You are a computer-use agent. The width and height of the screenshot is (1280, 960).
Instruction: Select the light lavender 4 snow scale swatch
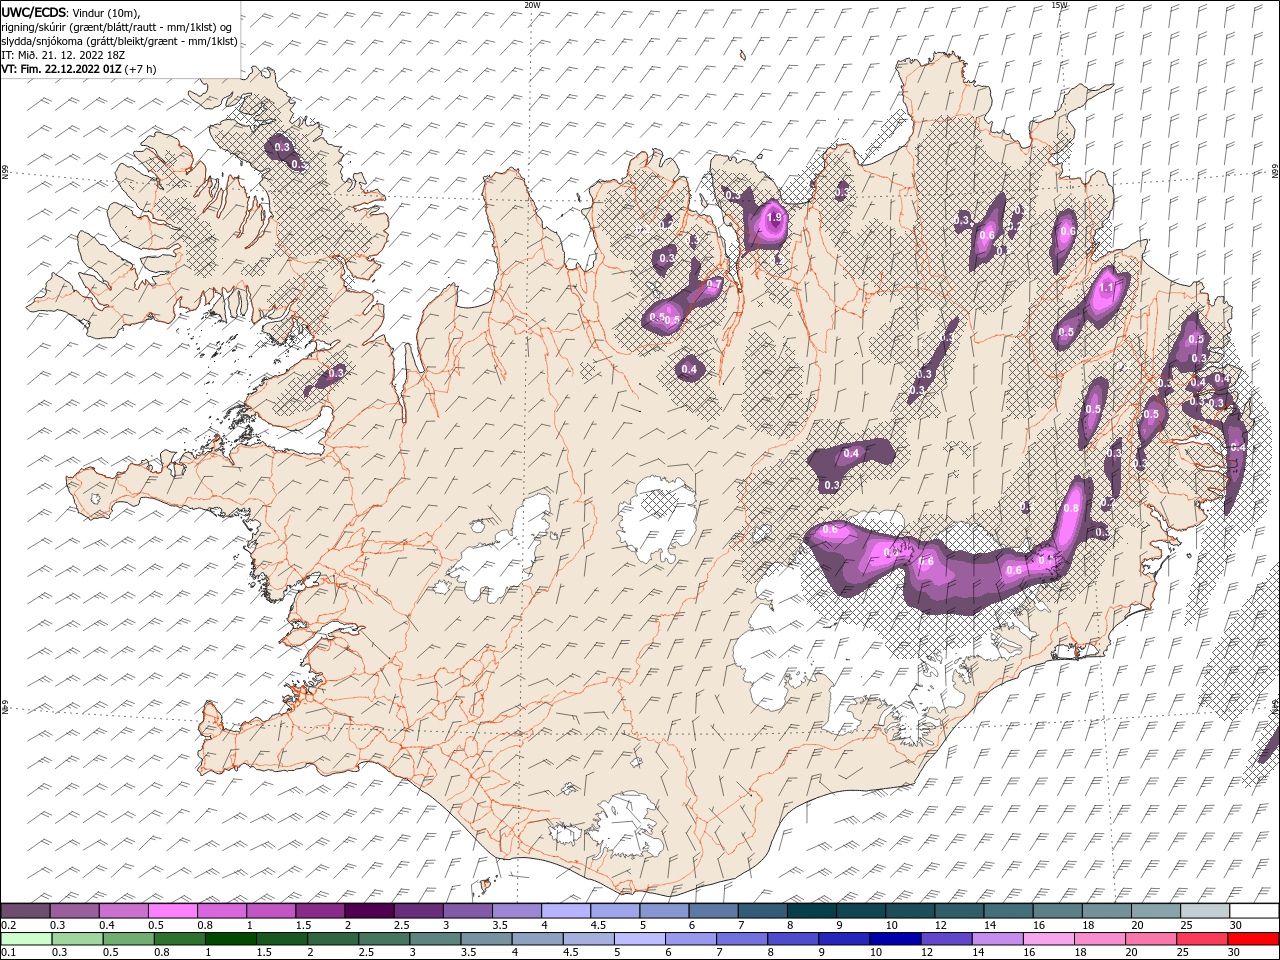click(566, 911)
